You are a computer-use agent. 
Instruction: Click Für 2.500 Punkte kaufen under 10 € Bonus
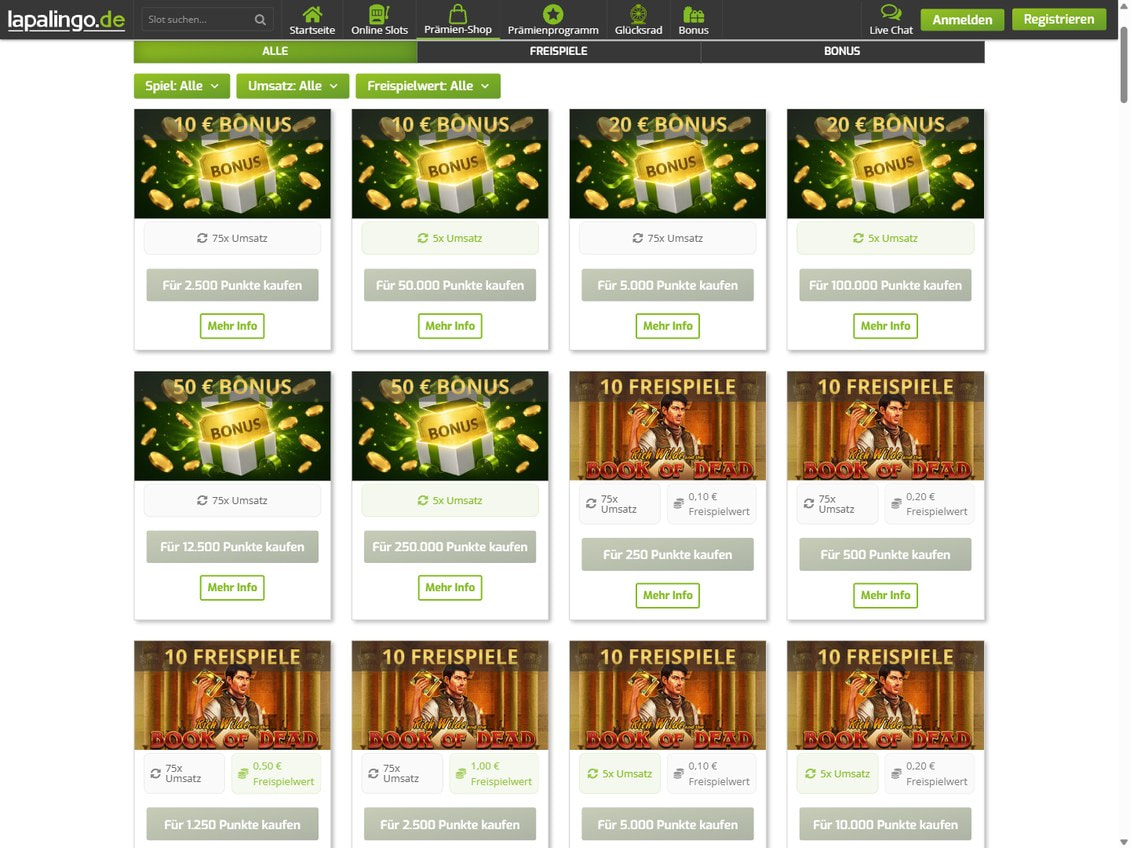[232, 285]
